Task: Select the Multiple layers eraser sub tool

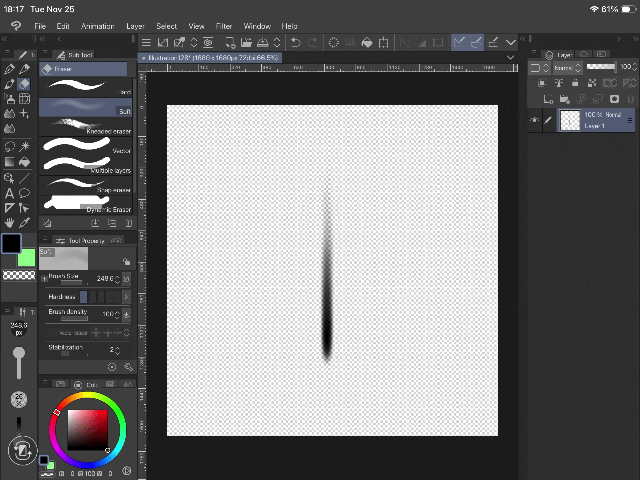Action: coord(85,165)
